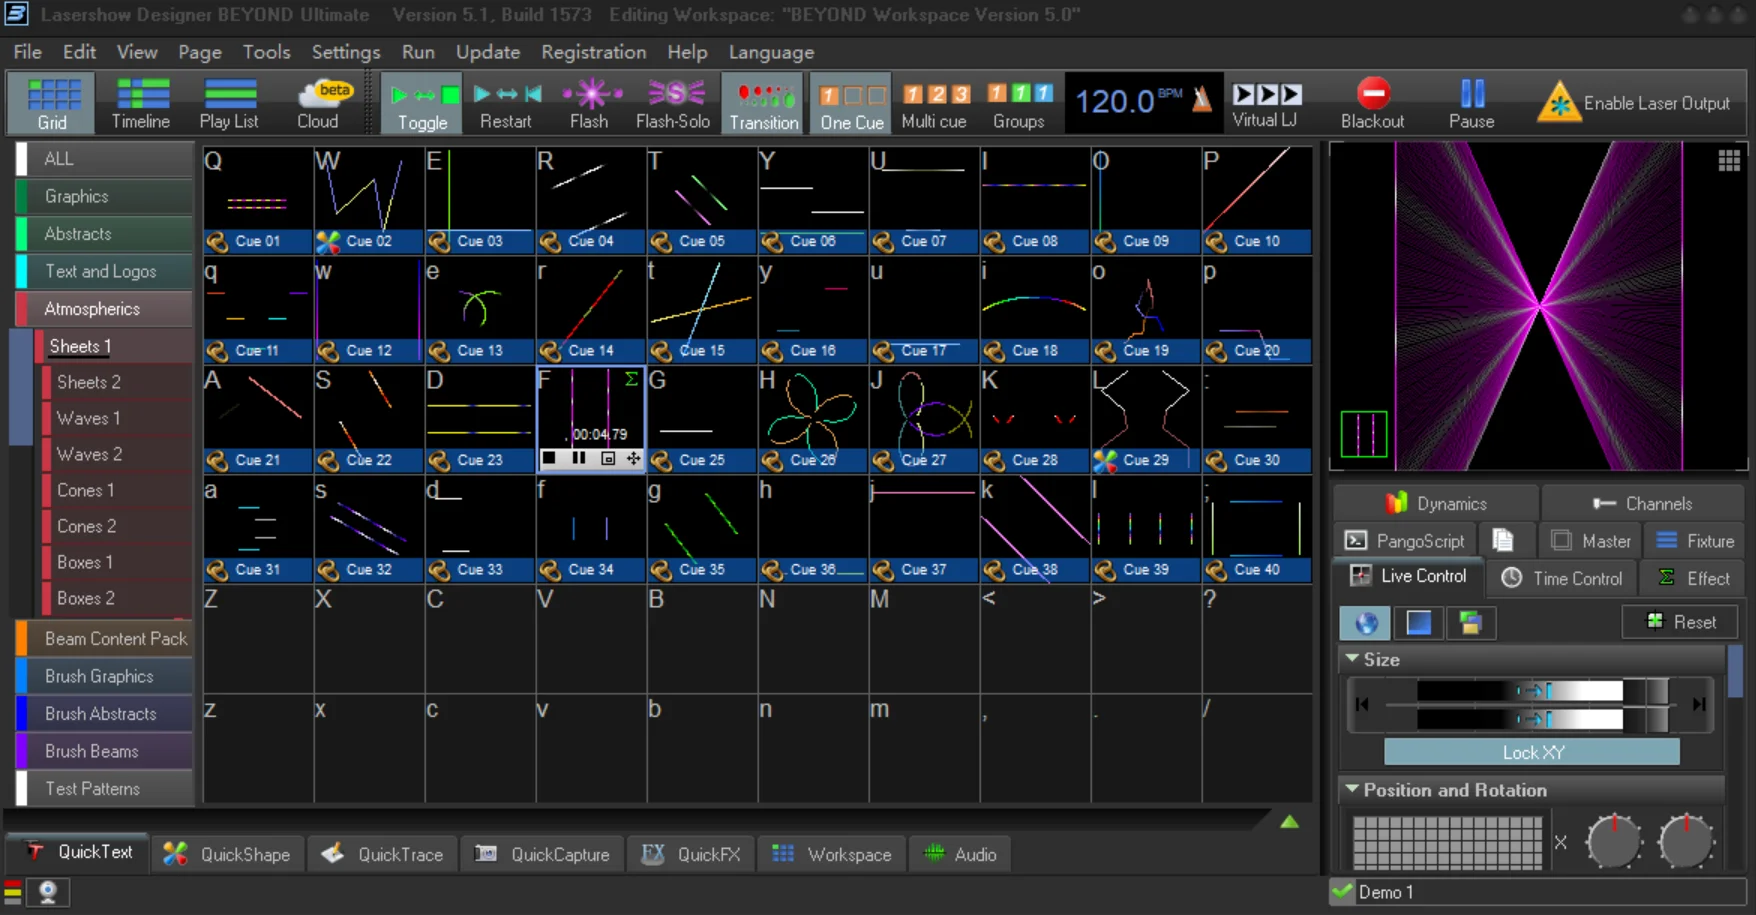Launch Virtual LJ
This screenshot has height=915, width=1756.
coord(1266,103)
